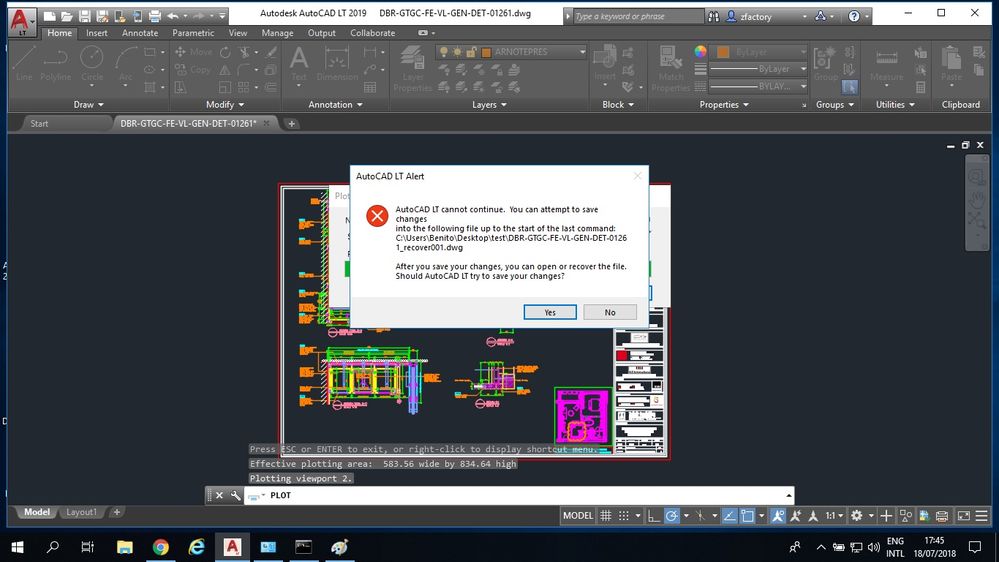Select the Line tool

(24, 64)
